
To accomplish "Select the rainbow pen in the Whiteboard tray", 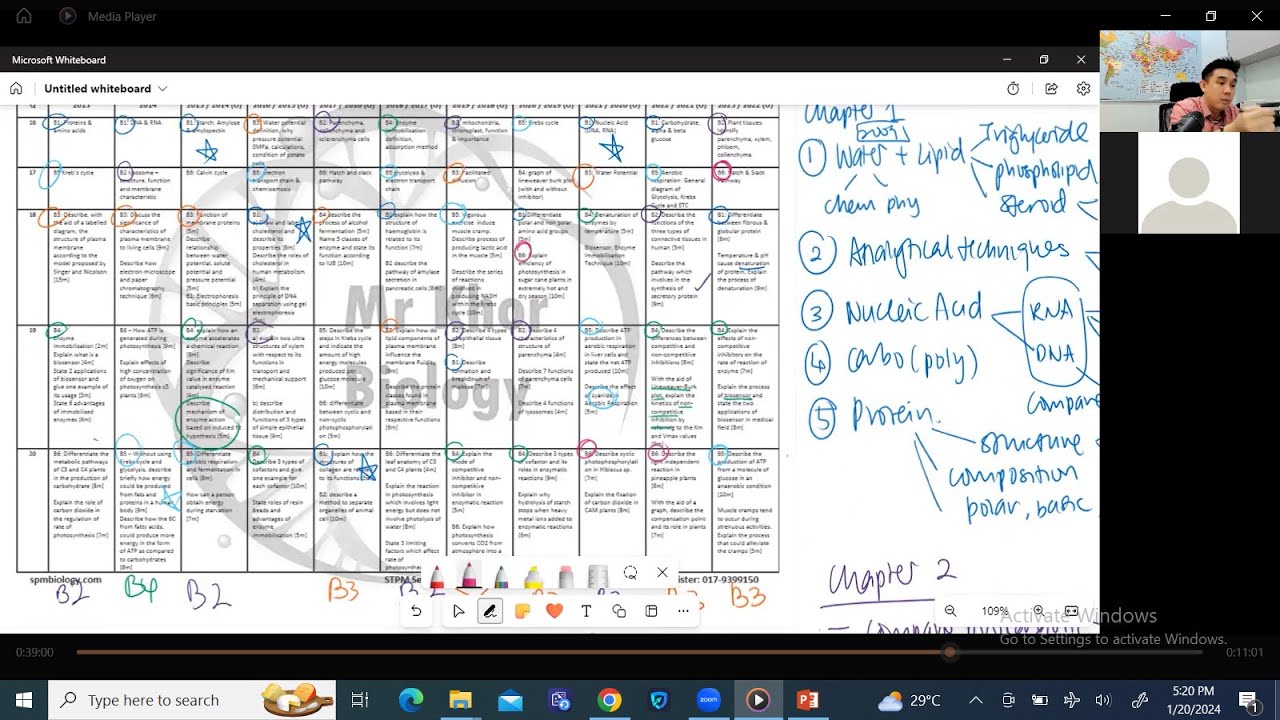I will [500, 576].
